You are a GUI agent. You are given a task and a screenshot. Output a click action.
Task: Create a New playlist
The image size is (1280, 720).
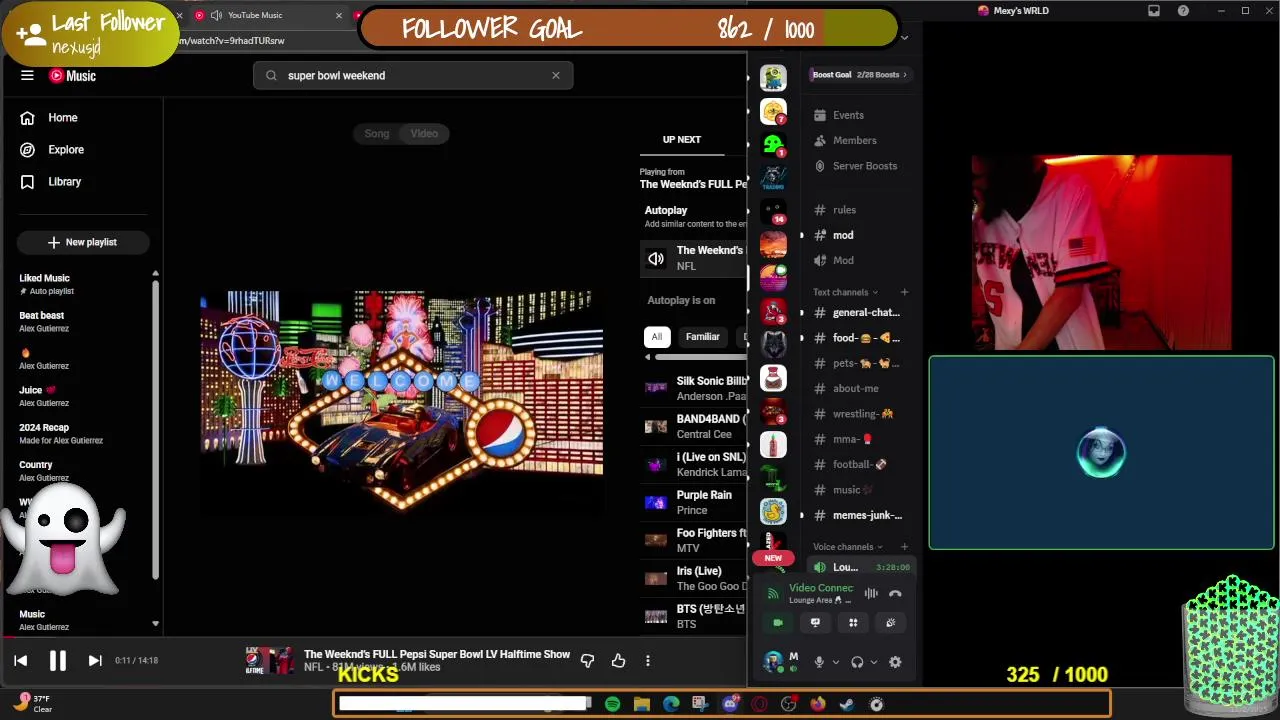[83, 242]
